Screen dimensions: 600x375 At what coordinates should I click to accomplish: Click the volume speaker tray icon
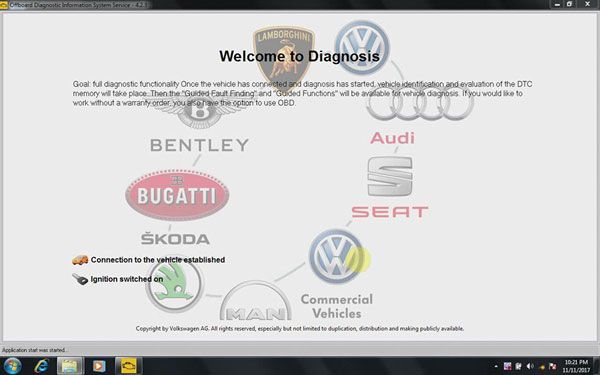pos(530,367)
